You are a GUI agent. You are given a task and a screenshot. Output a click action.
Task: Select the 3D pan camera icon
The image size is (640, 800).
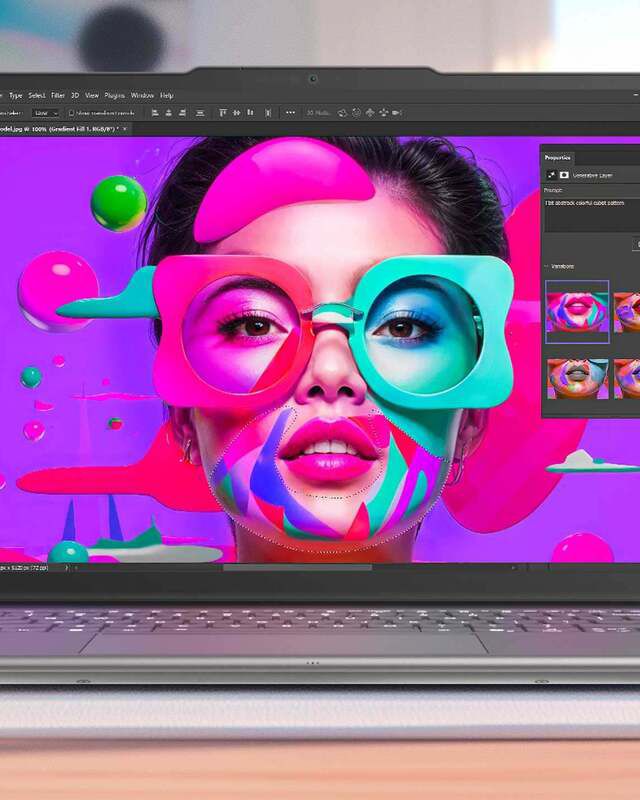[370, 113]
